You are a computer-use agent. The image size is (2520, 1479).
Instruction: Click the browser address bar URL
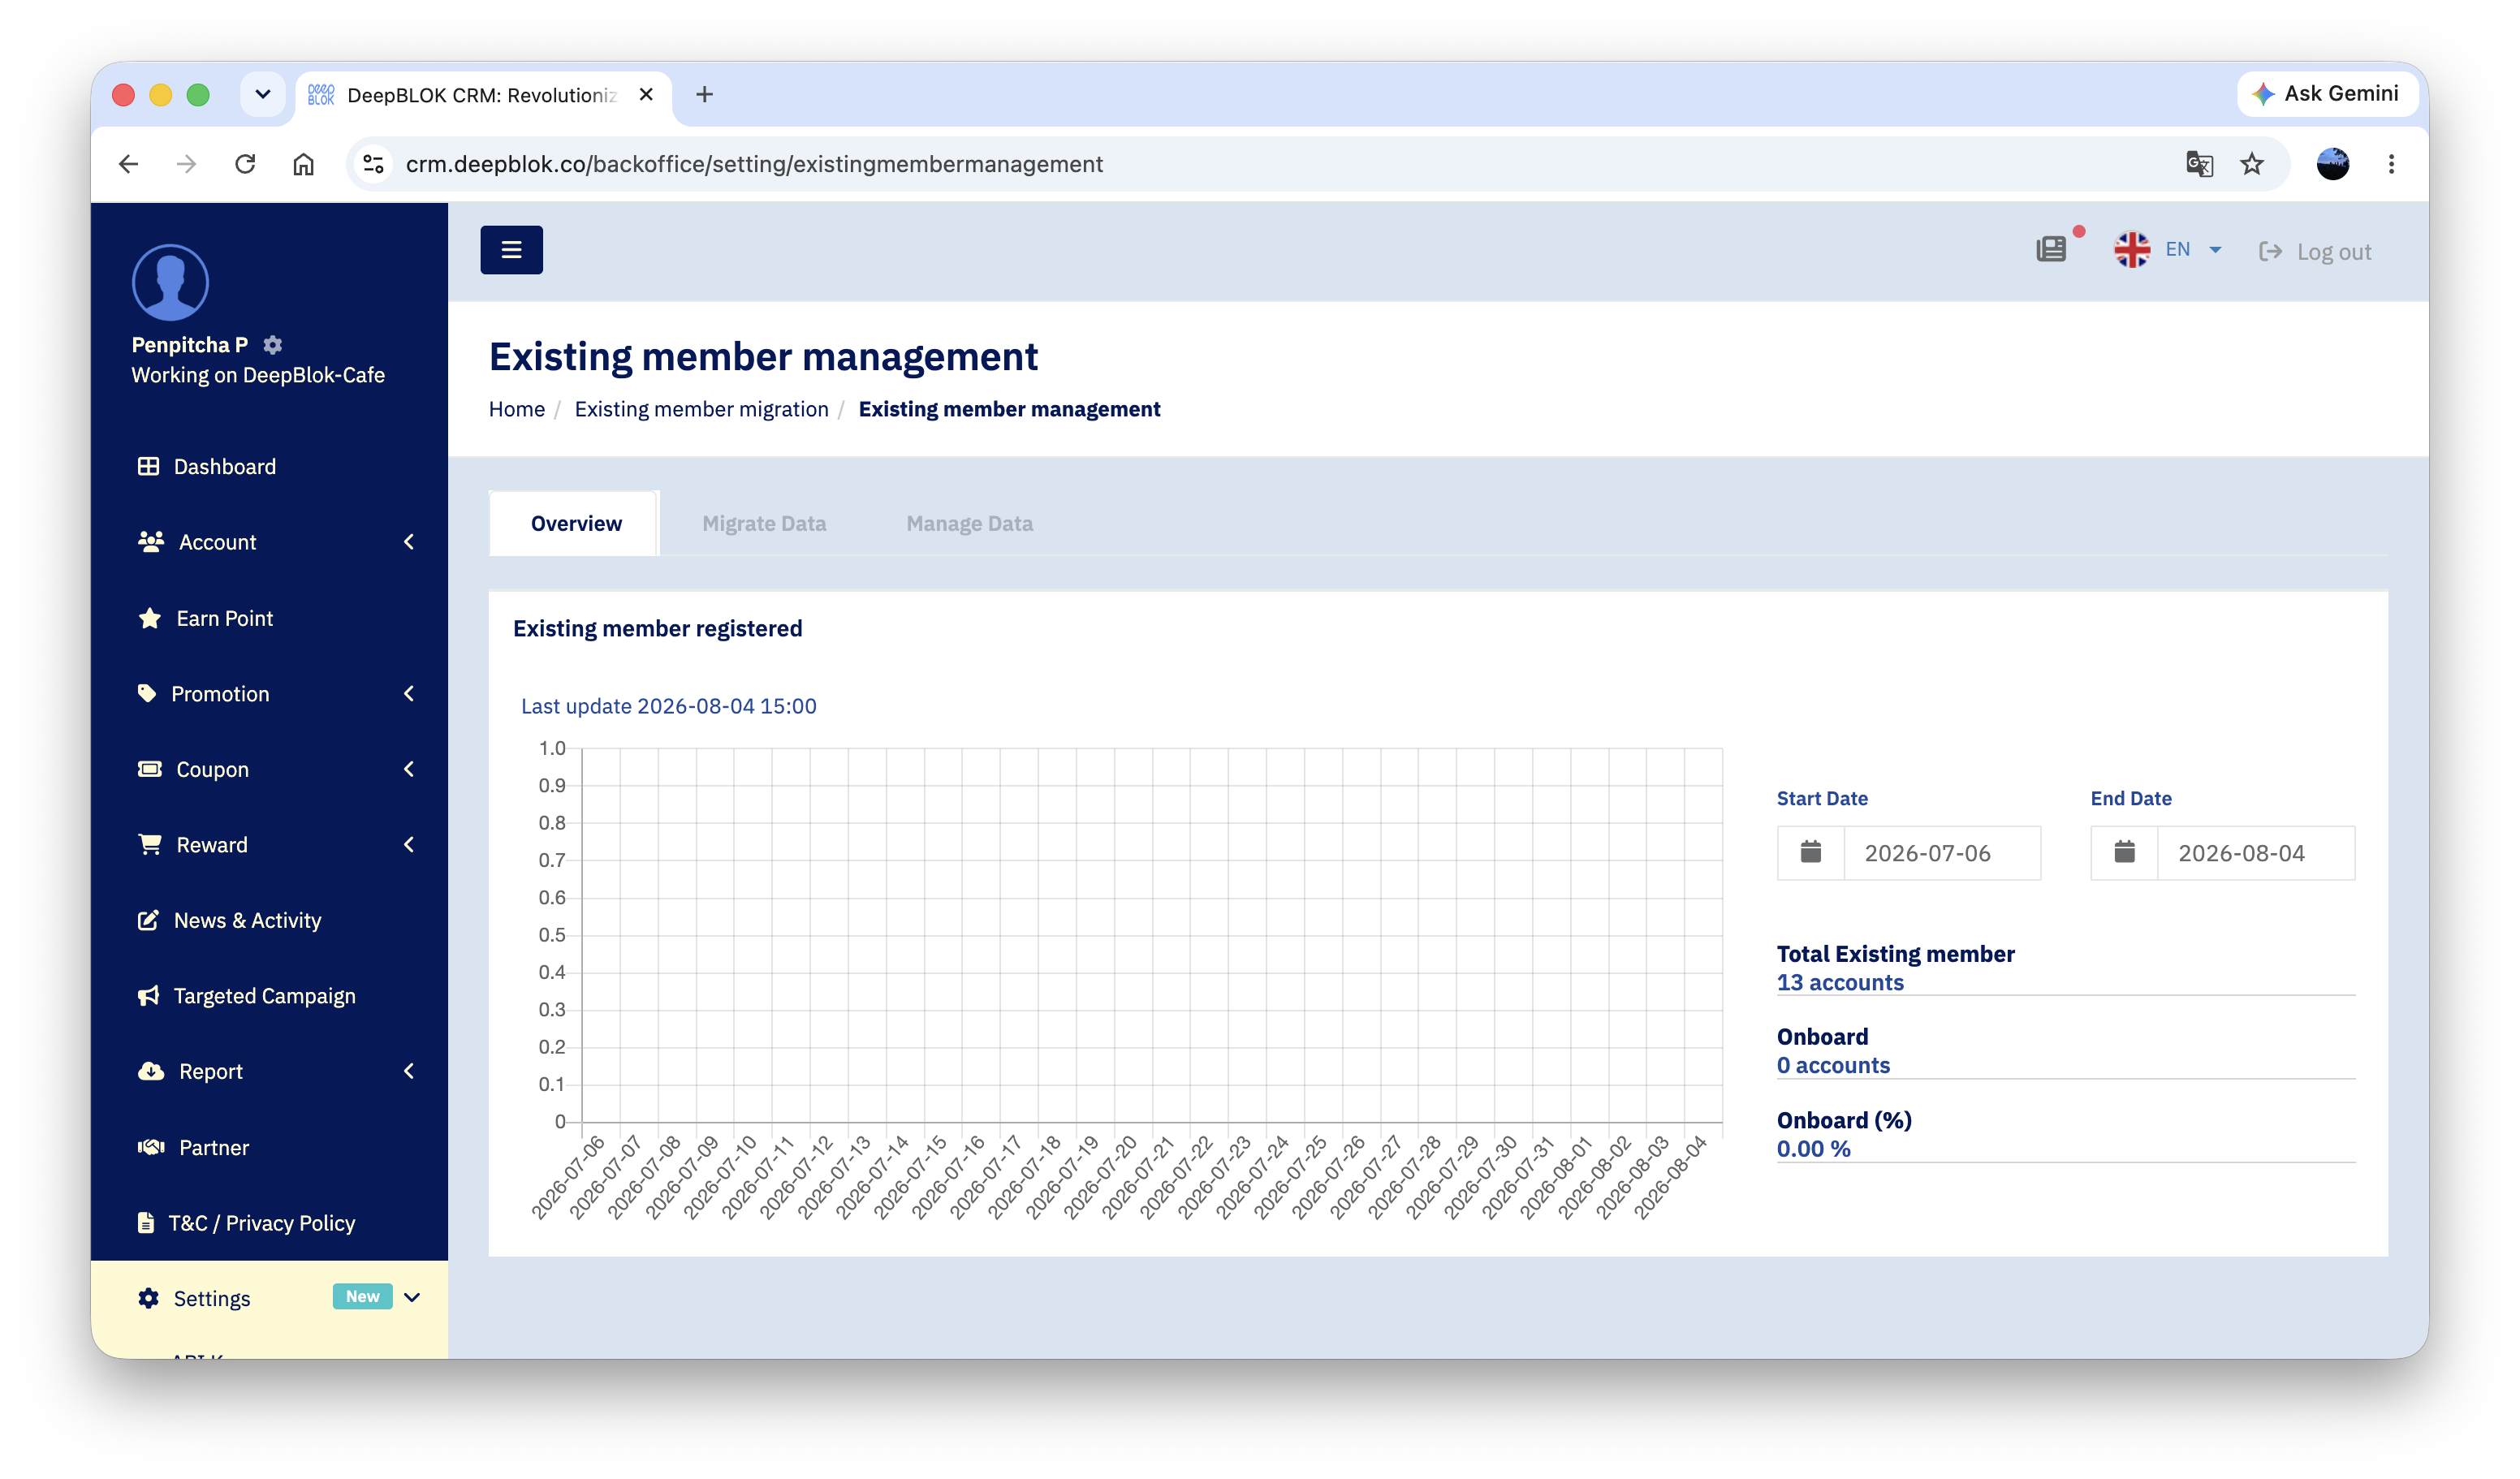[x=754, y=164]
